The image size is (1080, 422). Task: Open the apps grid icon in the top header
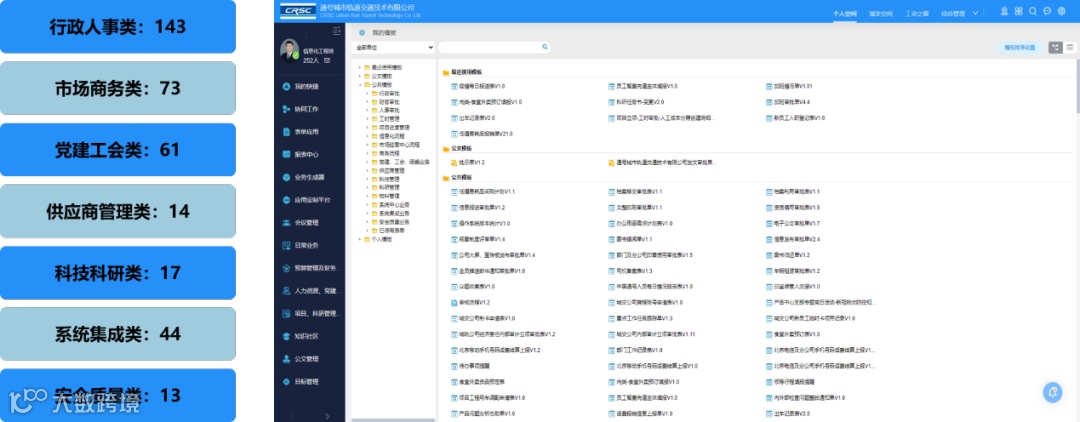coord(1019,11)
